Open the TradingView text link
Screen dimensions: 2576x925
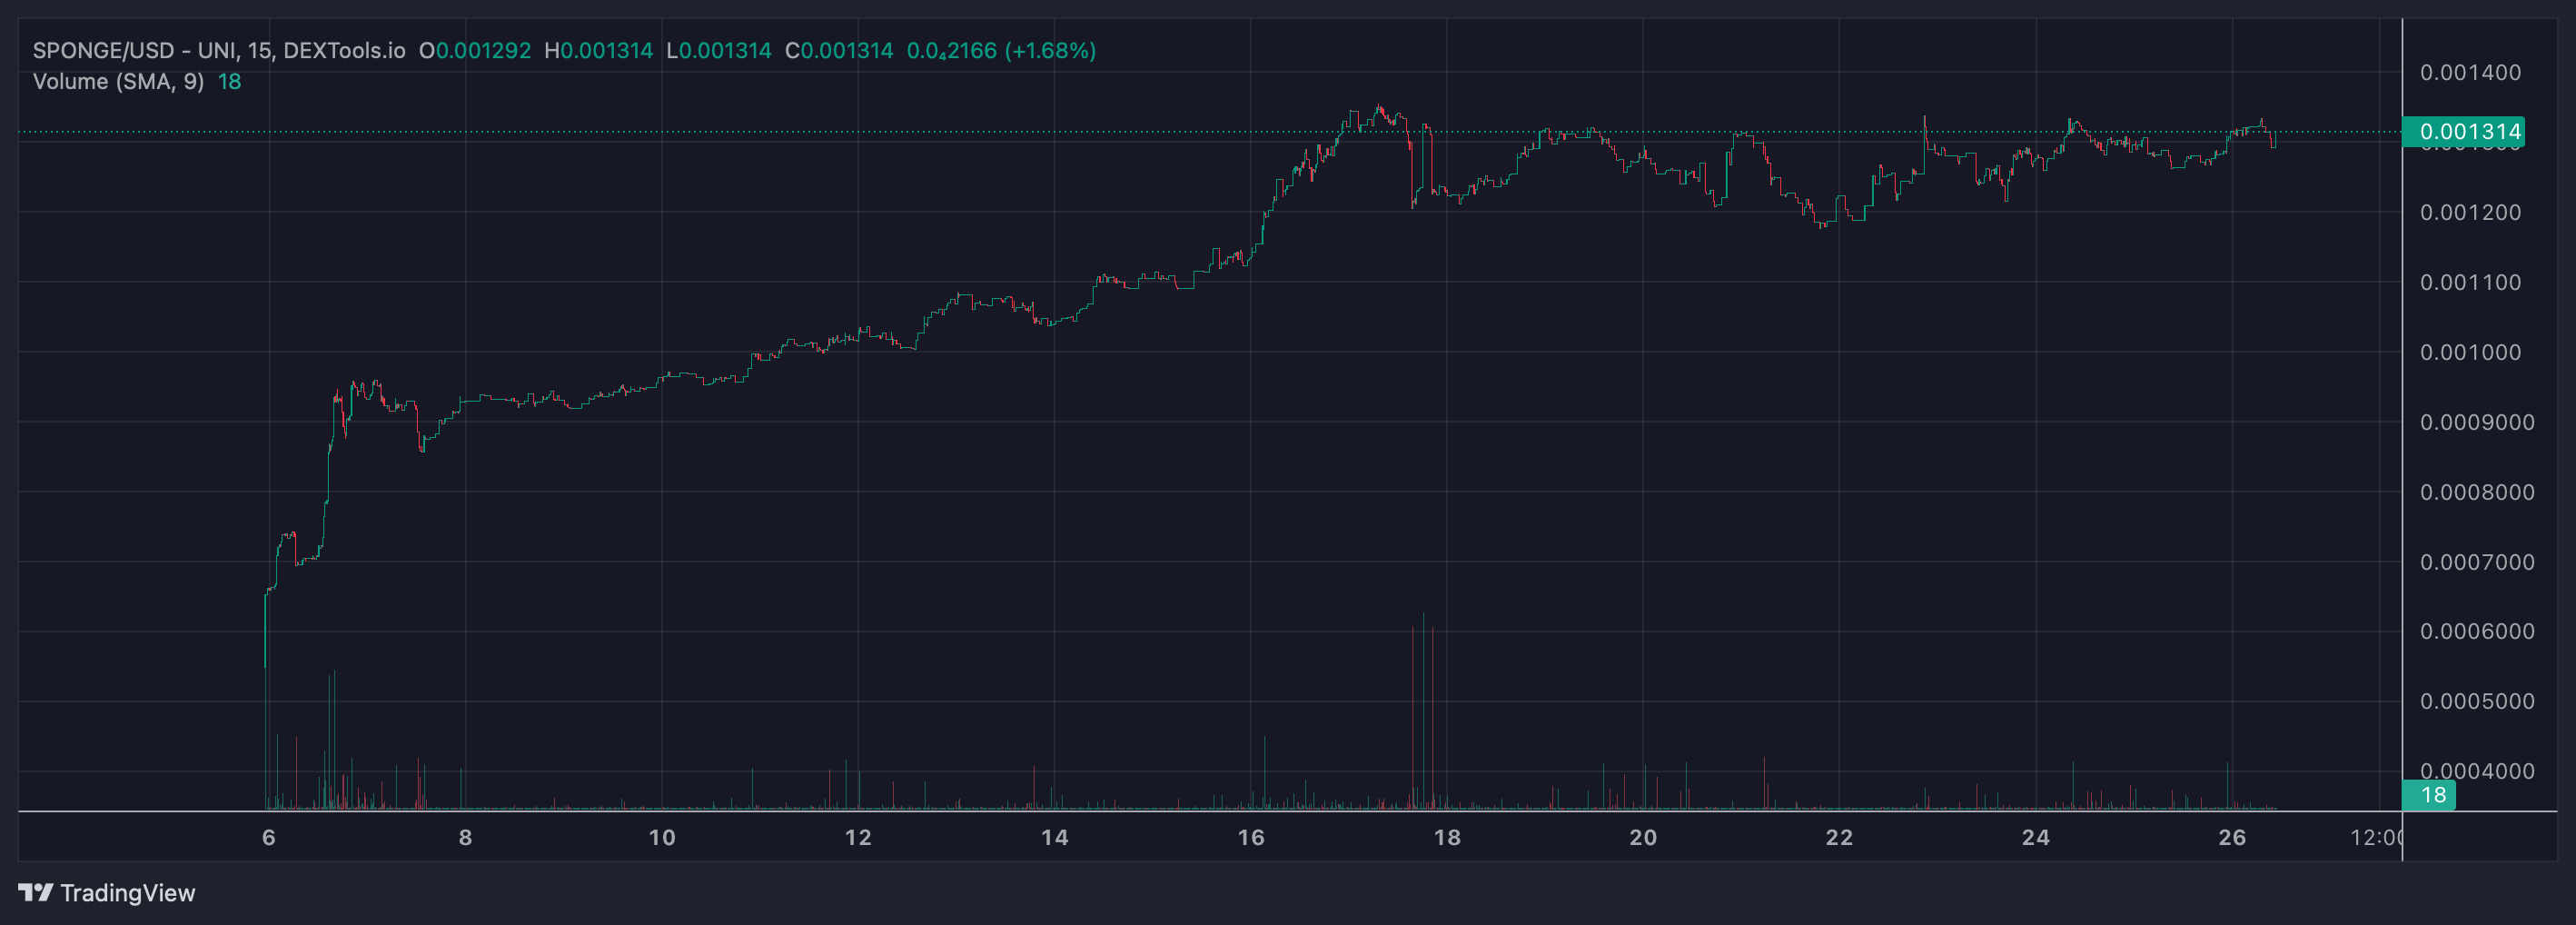click(127, 893)
